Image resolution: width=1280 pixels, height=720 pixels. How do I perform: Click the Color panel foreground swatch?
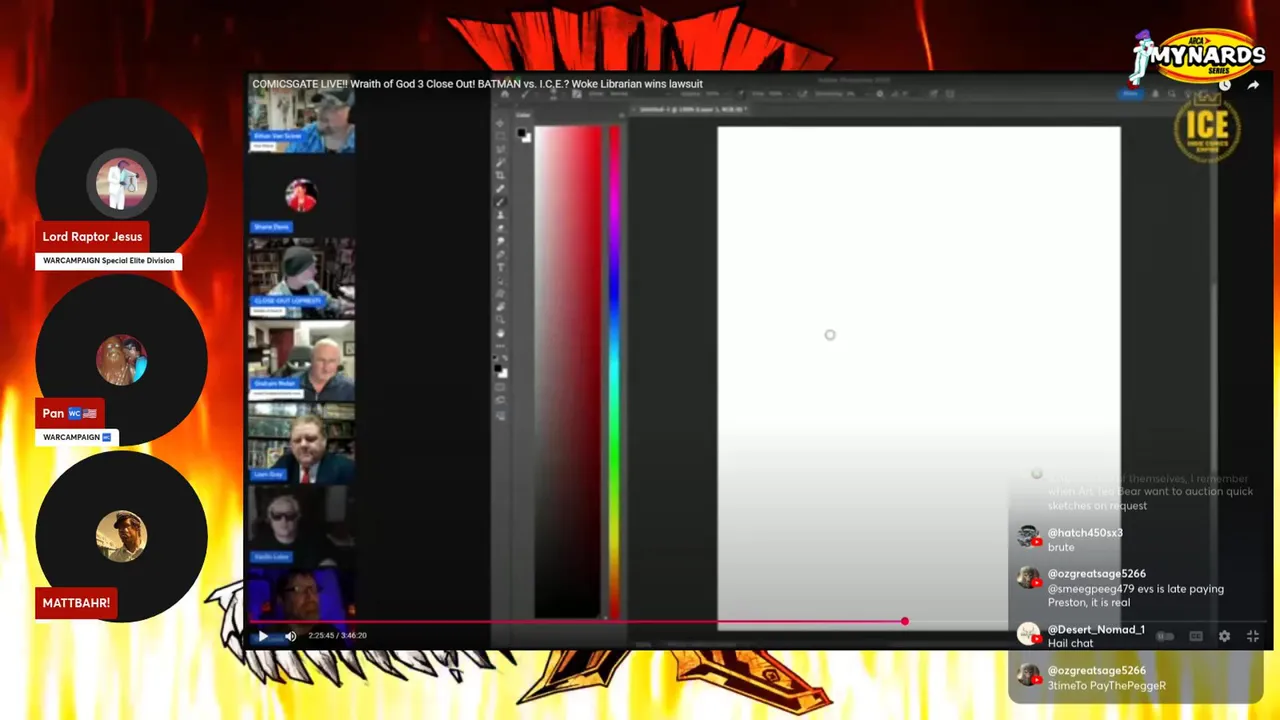click(x=523, y=133)
